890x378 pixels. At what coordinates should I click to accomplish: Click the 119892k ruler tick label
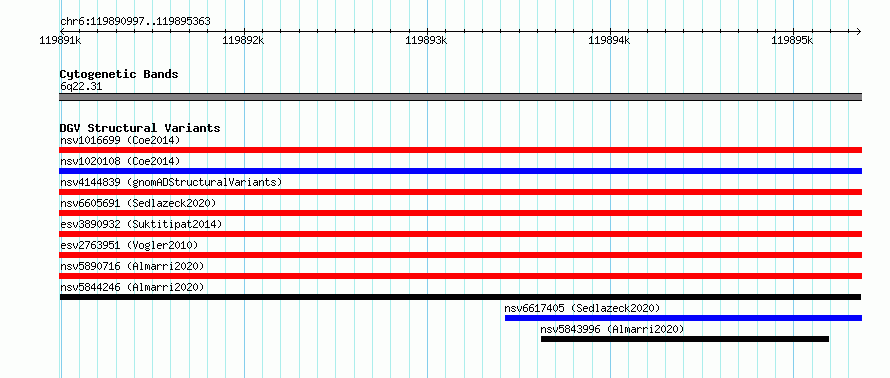point(244,40)
